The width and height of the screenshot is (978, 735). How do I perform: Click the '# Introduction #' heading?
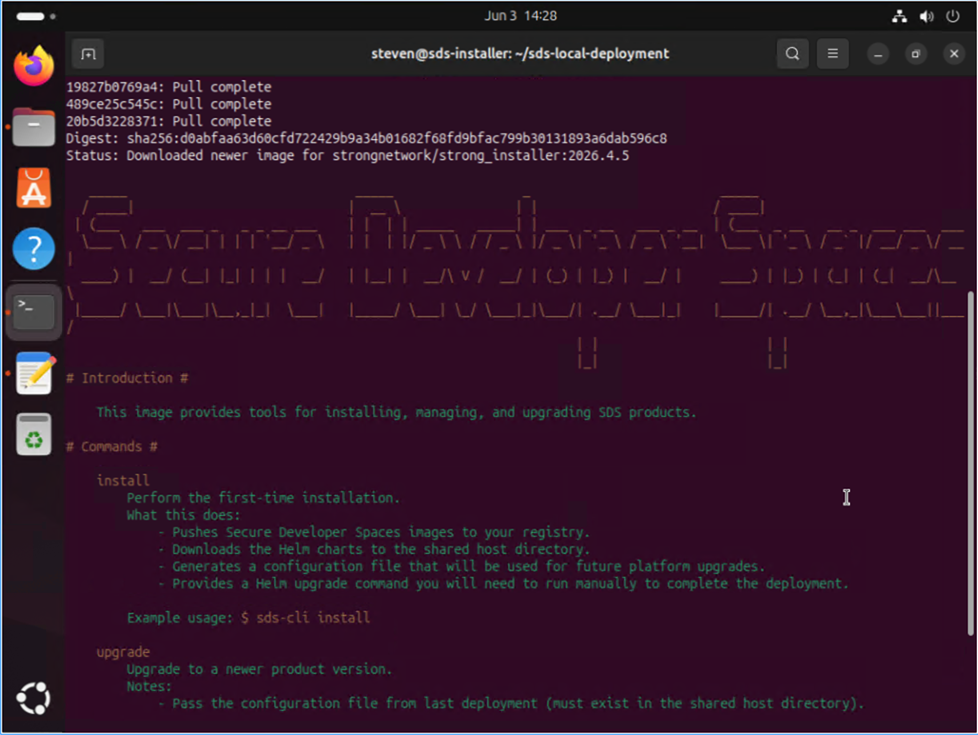[x=127, y=378]
